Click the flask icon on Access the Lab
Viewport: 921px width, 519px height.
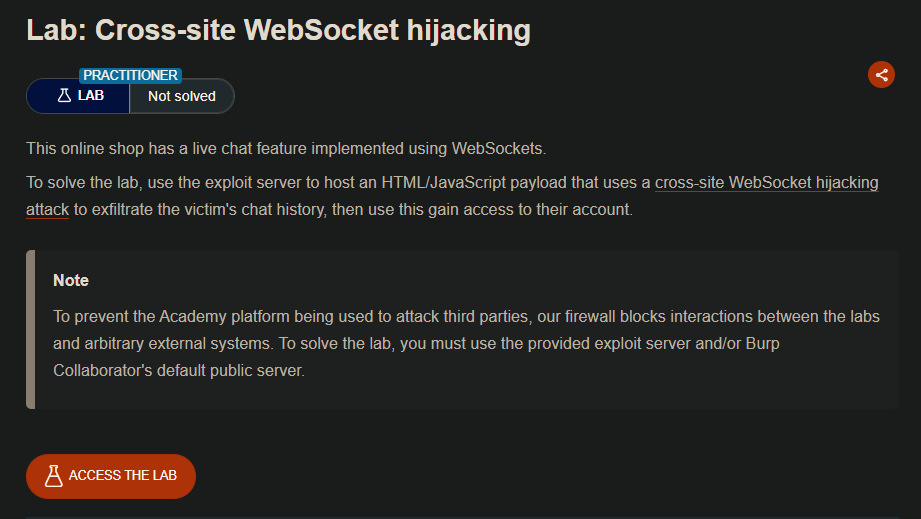pyautogui.click(x=54, y=475)
